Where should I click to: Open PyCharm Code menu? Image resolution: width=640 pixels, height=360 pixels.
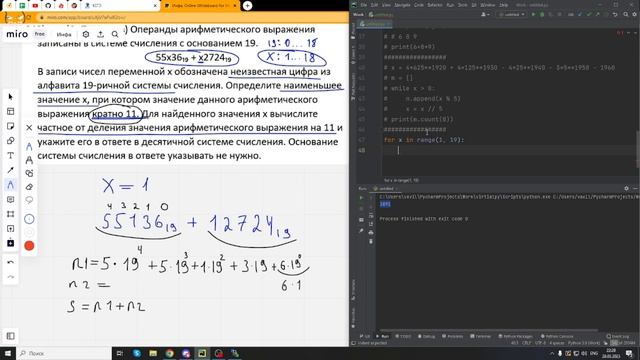(419, 5)
